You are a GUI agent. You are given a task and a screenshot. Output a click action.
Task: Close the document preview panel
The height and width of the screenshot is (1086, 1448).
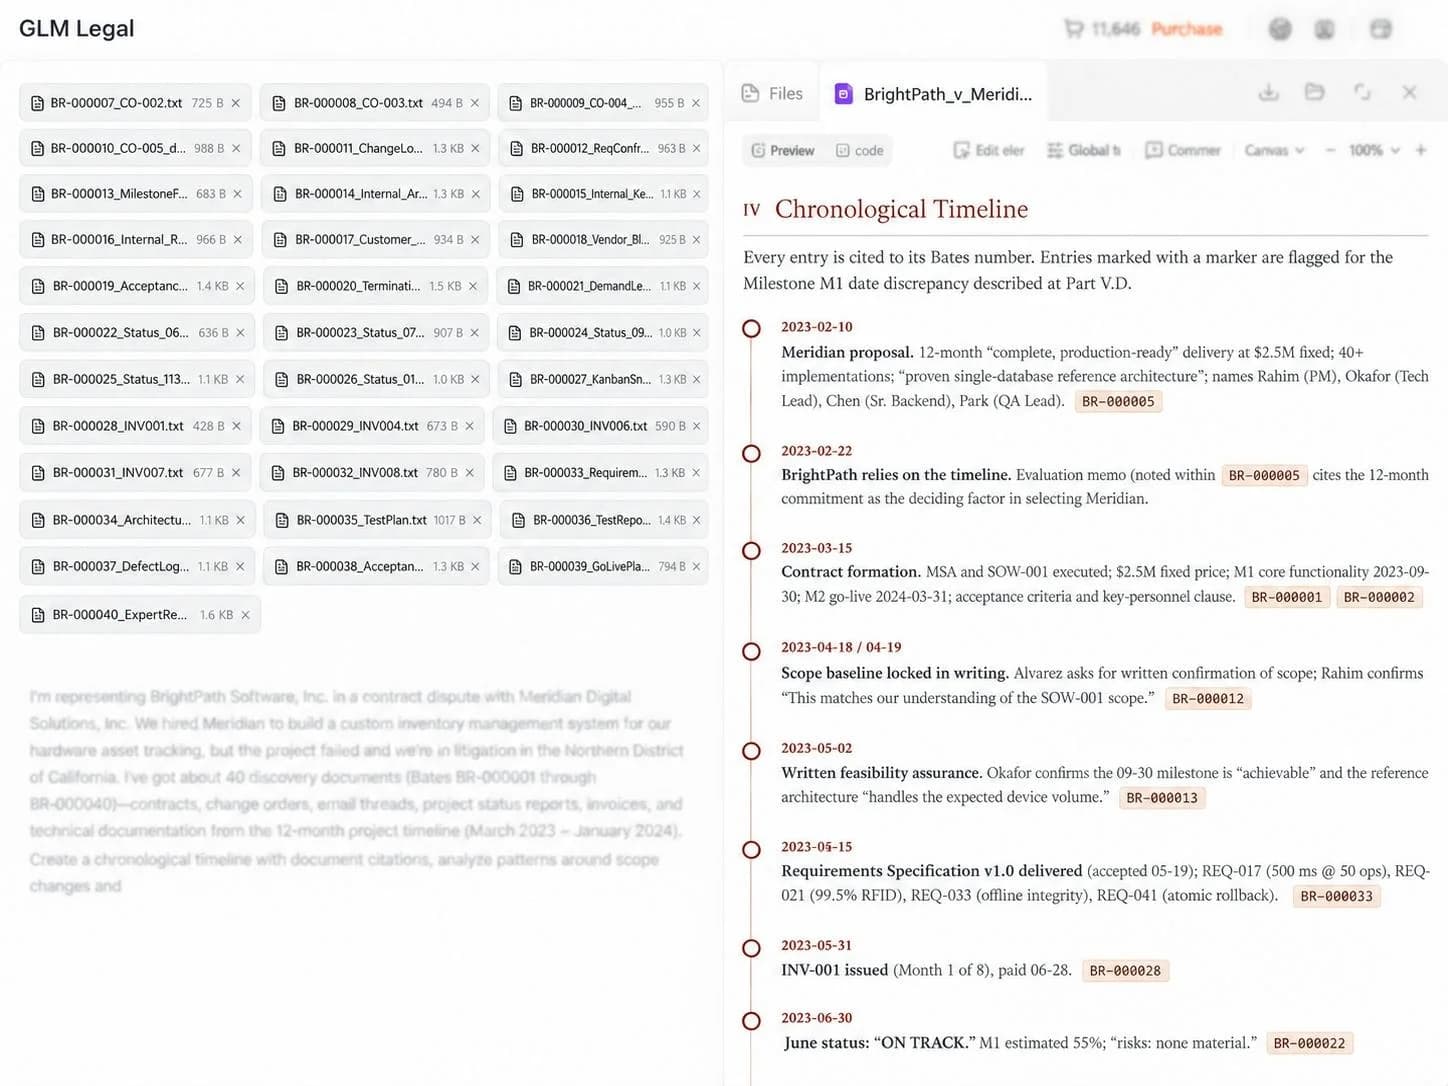tap(1409, 92)
